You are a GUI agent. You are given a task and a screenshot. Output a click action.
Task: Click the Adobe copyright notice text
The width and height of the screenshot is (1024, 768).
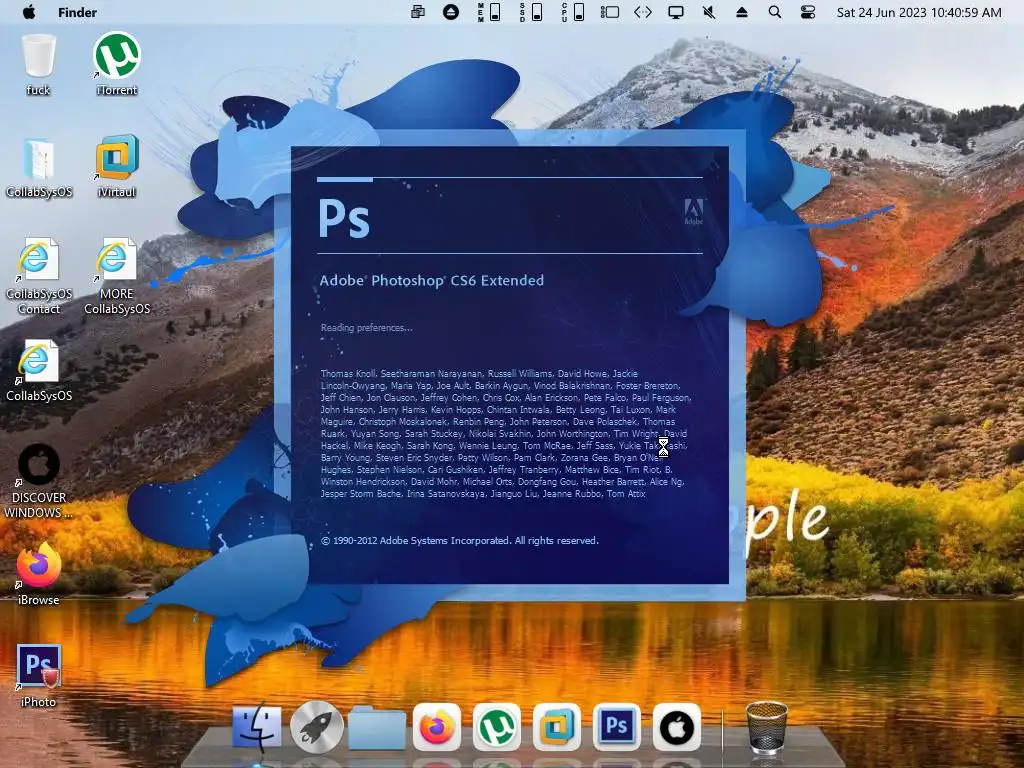pos(460,541)
